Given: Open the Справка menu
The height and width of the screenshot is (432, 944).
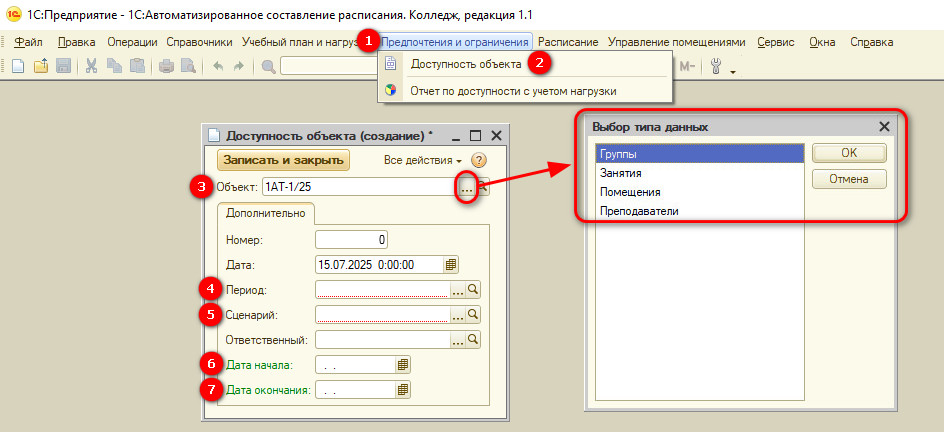Looking at the screenshot, I should (872, 42).
